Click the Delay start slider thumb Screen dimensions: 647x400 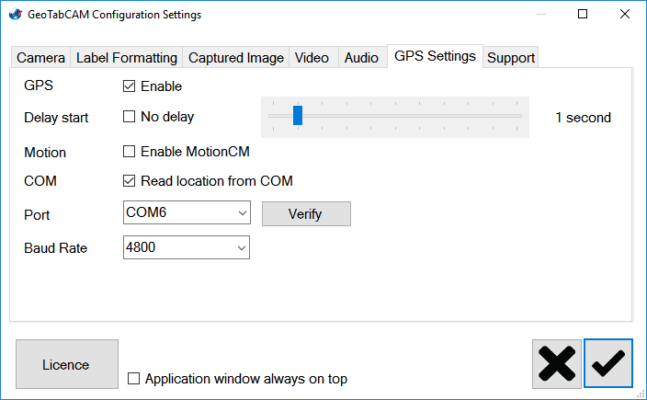298,116
